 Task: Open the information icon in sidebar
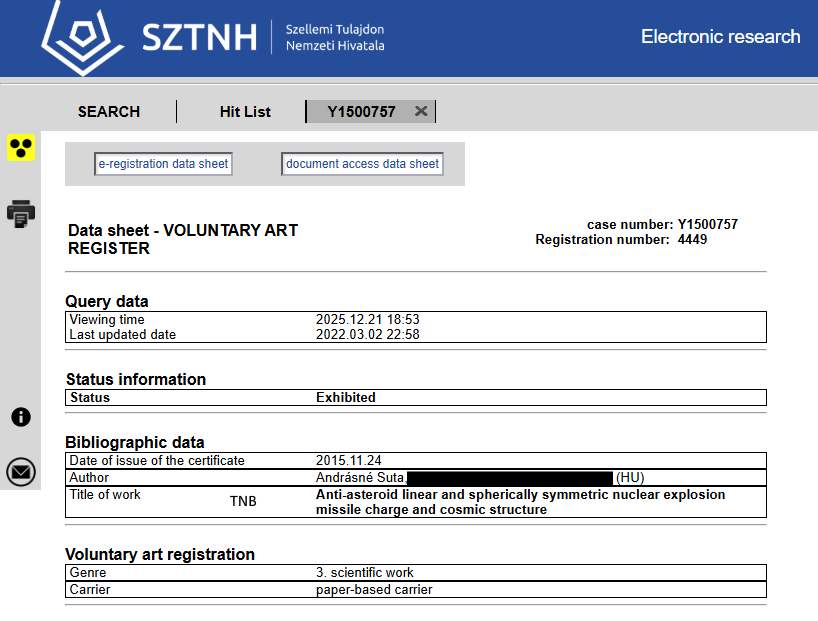[x=21, y=417]
